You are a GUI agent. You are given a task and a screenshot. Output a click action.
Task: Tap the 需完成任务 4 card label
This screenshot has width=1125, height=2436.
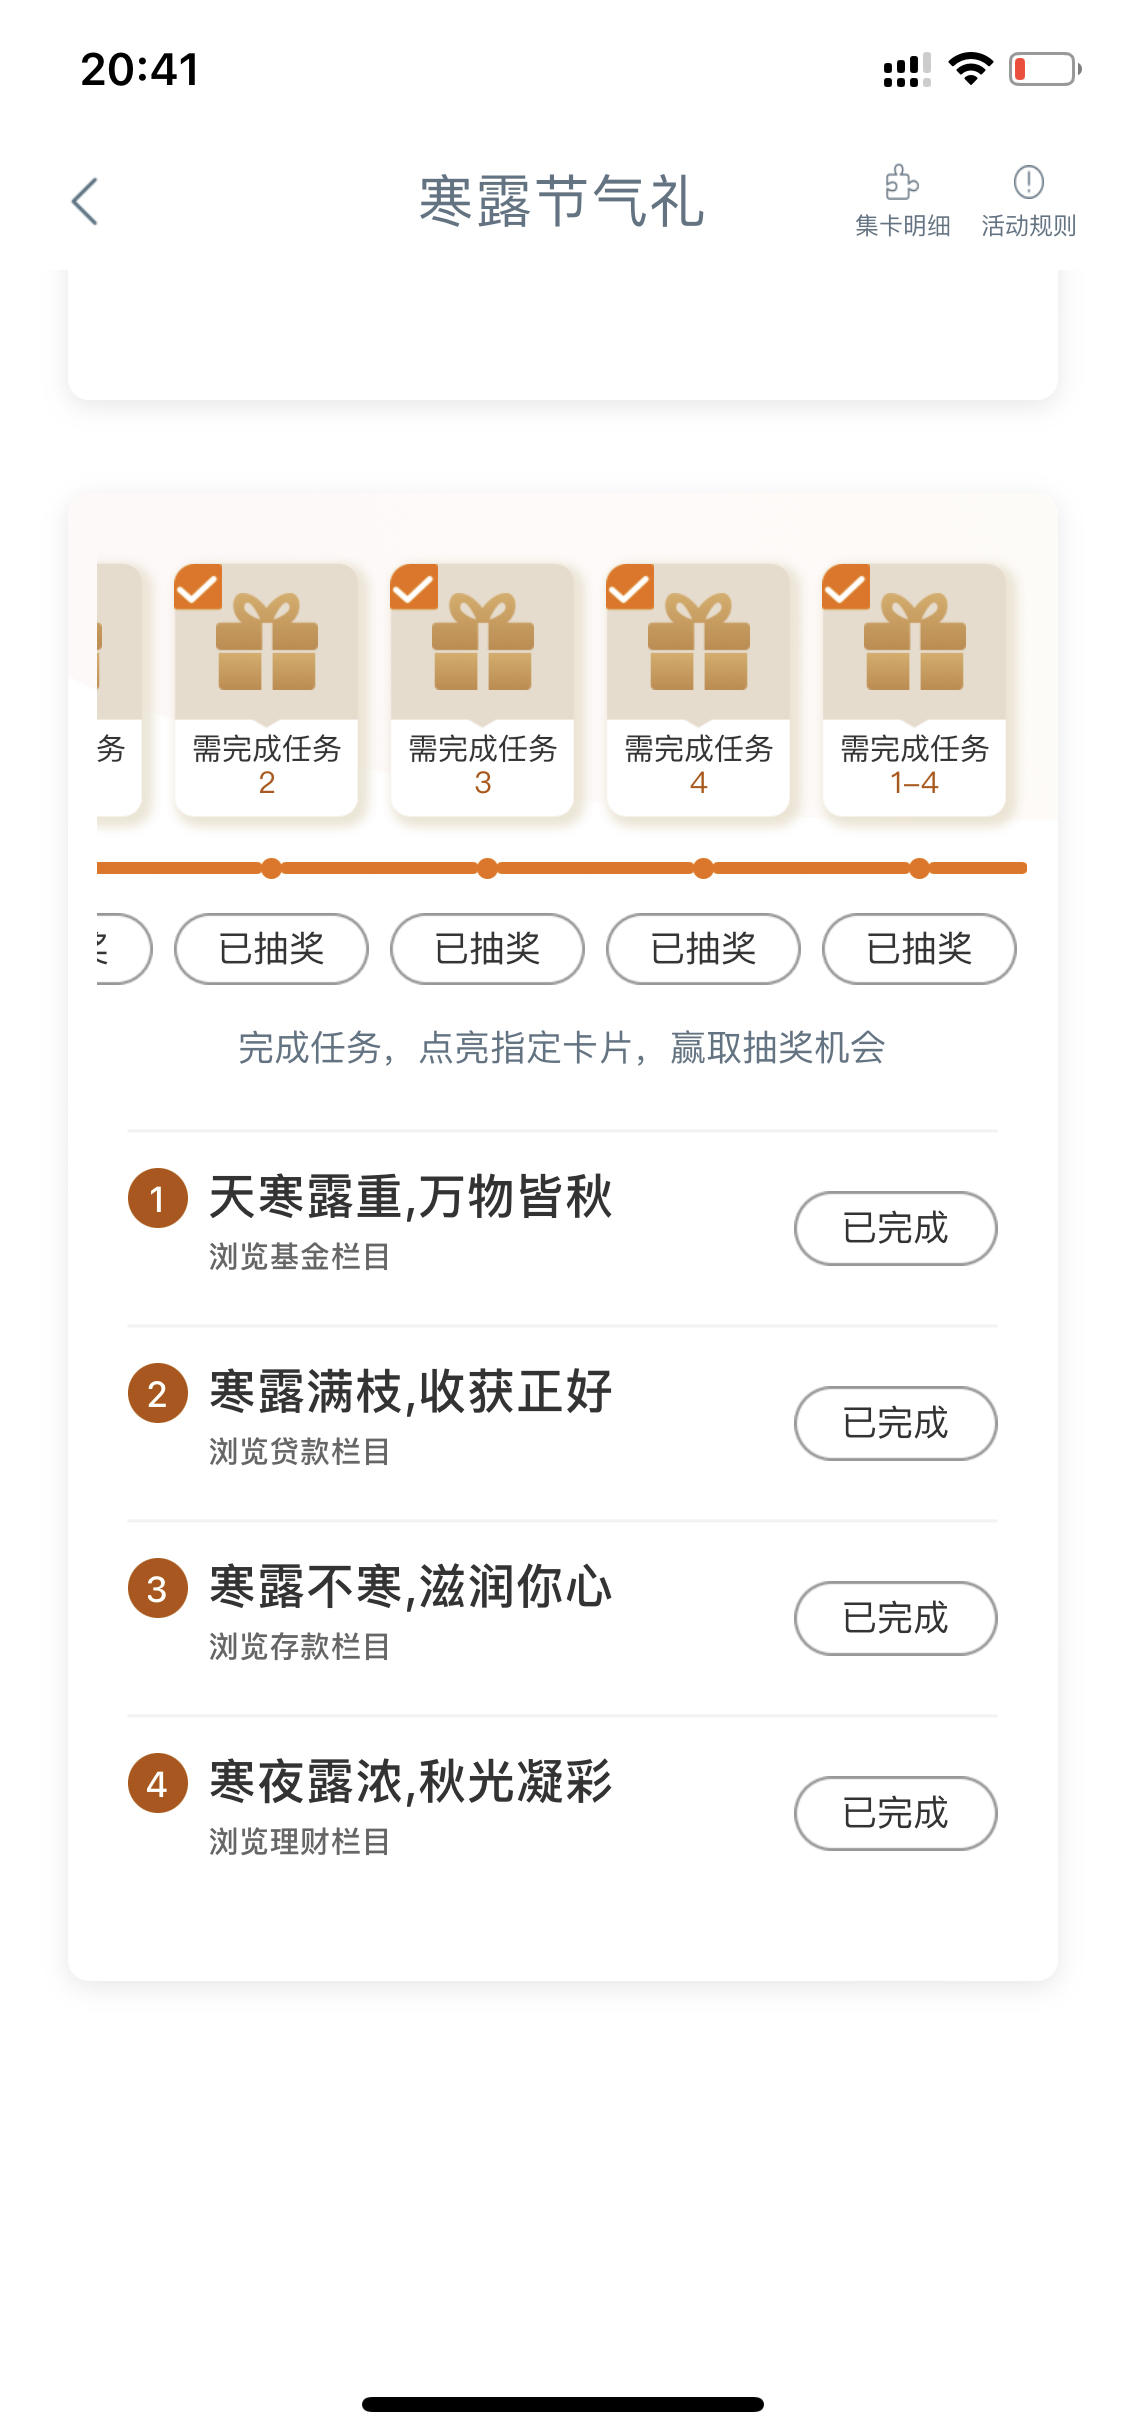click(x=699, y=765)
